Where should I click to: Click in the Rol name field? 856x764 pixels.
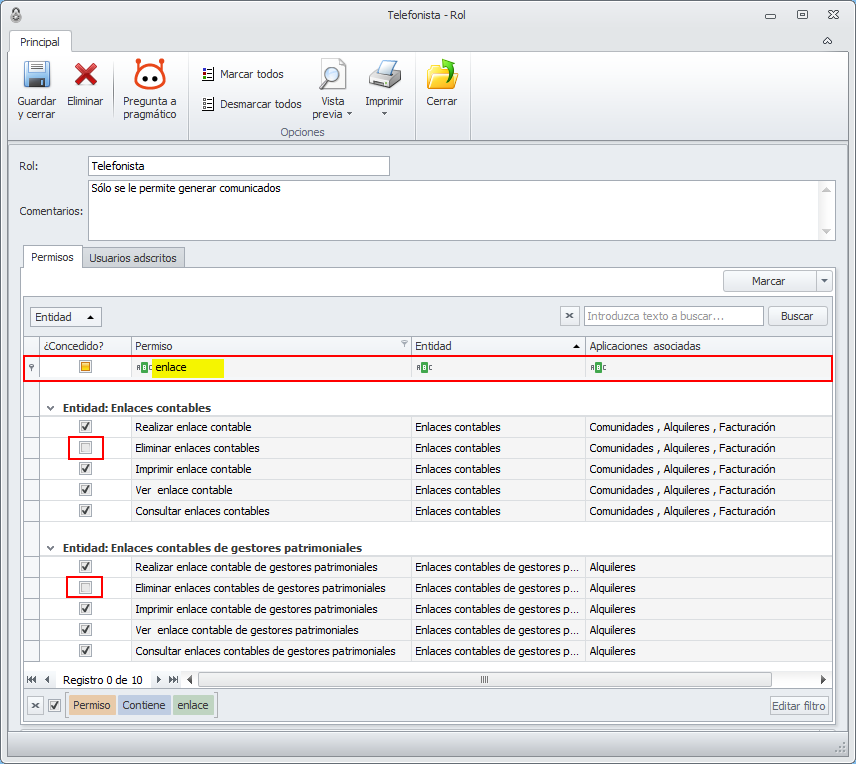(x=239, y=166)
